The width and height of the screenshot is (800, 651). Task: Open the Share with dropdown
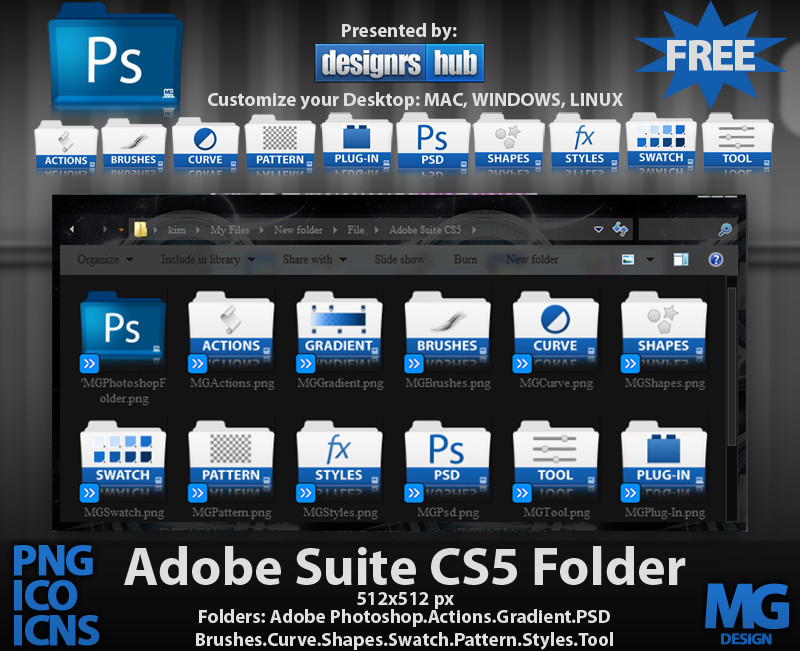(x=315, y=260)
